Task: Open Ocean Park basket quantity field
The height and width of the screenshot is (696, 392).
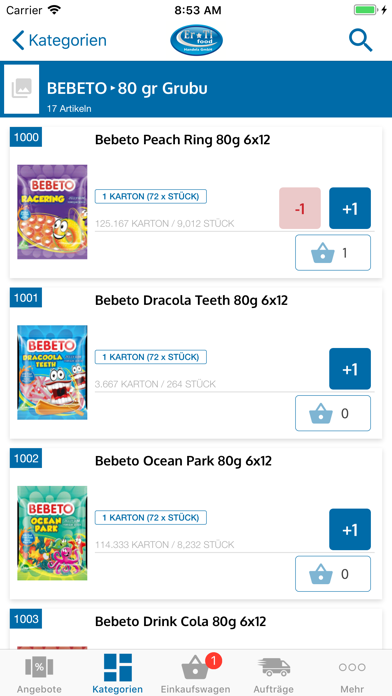Action: click(333, 574)
